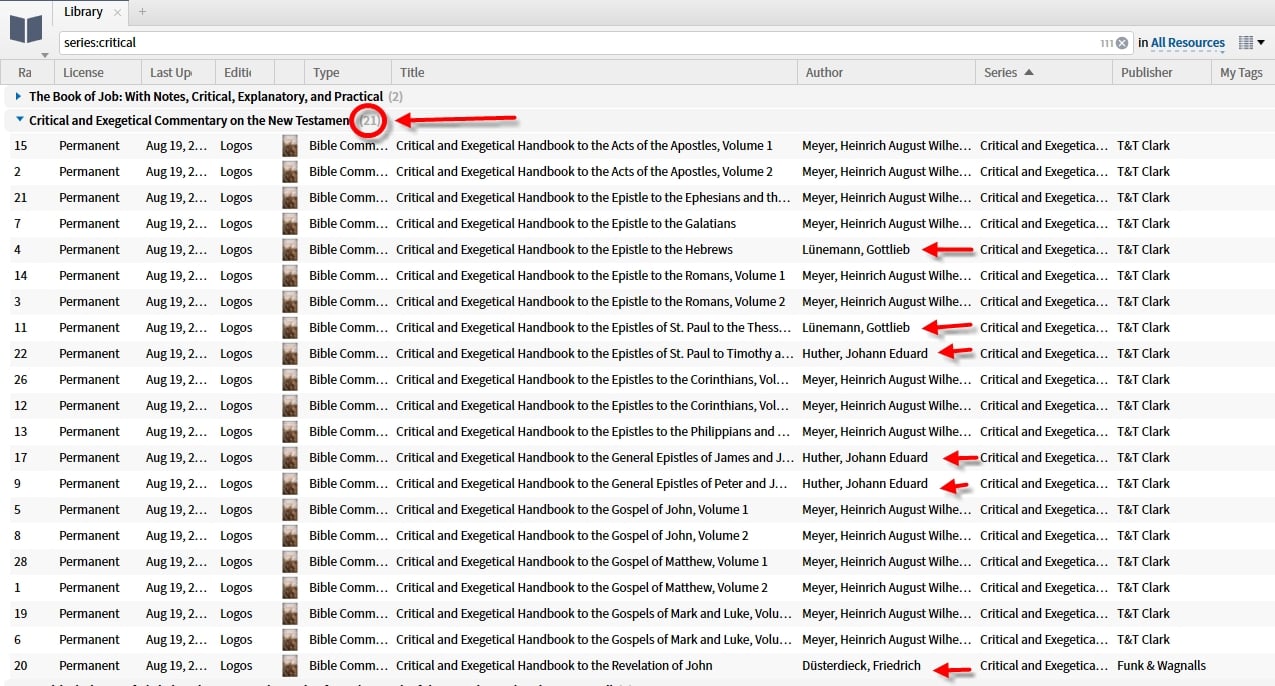Select author Lünemann, Gottlieb in Hebrews row
The width and height of the screenshot is (1275, 686).
tap(856, 249)
